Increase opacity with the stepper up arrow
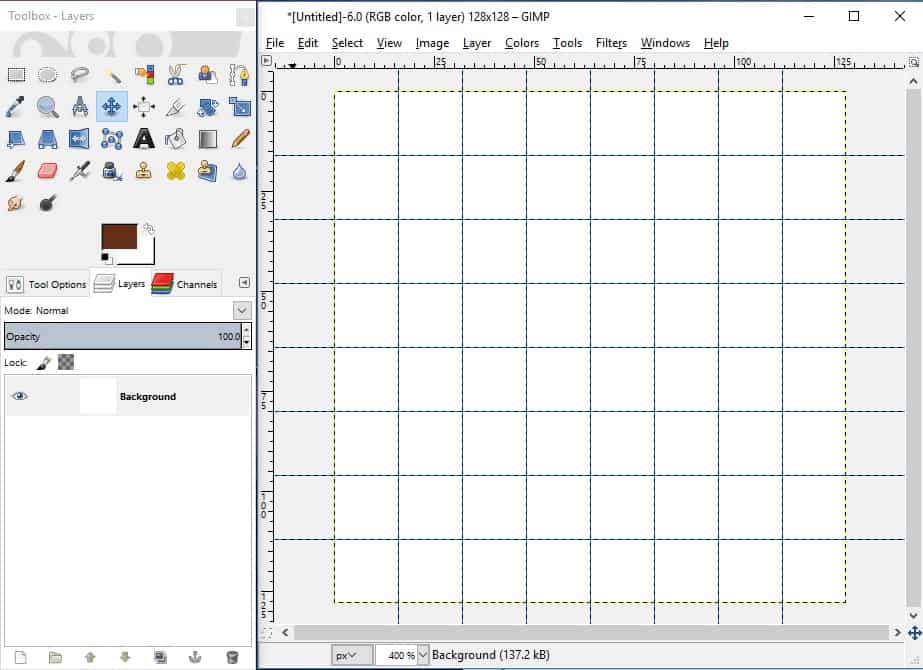 pyautogui.click(x=247, y=330)
